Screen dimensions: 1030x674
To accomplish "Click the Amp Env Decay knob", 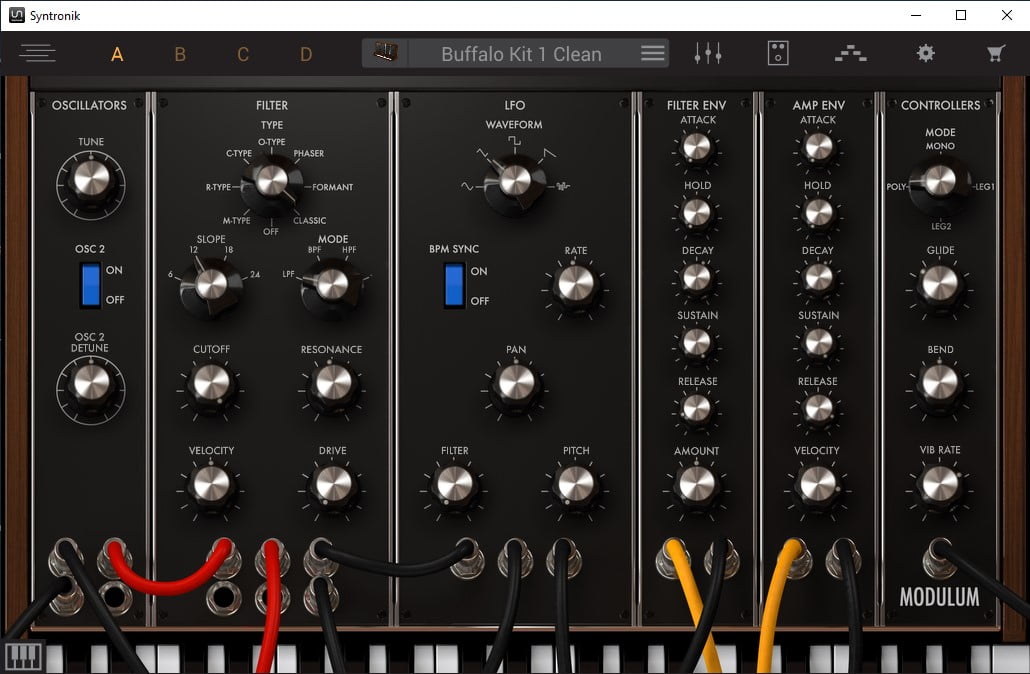I will coord(818,277).
